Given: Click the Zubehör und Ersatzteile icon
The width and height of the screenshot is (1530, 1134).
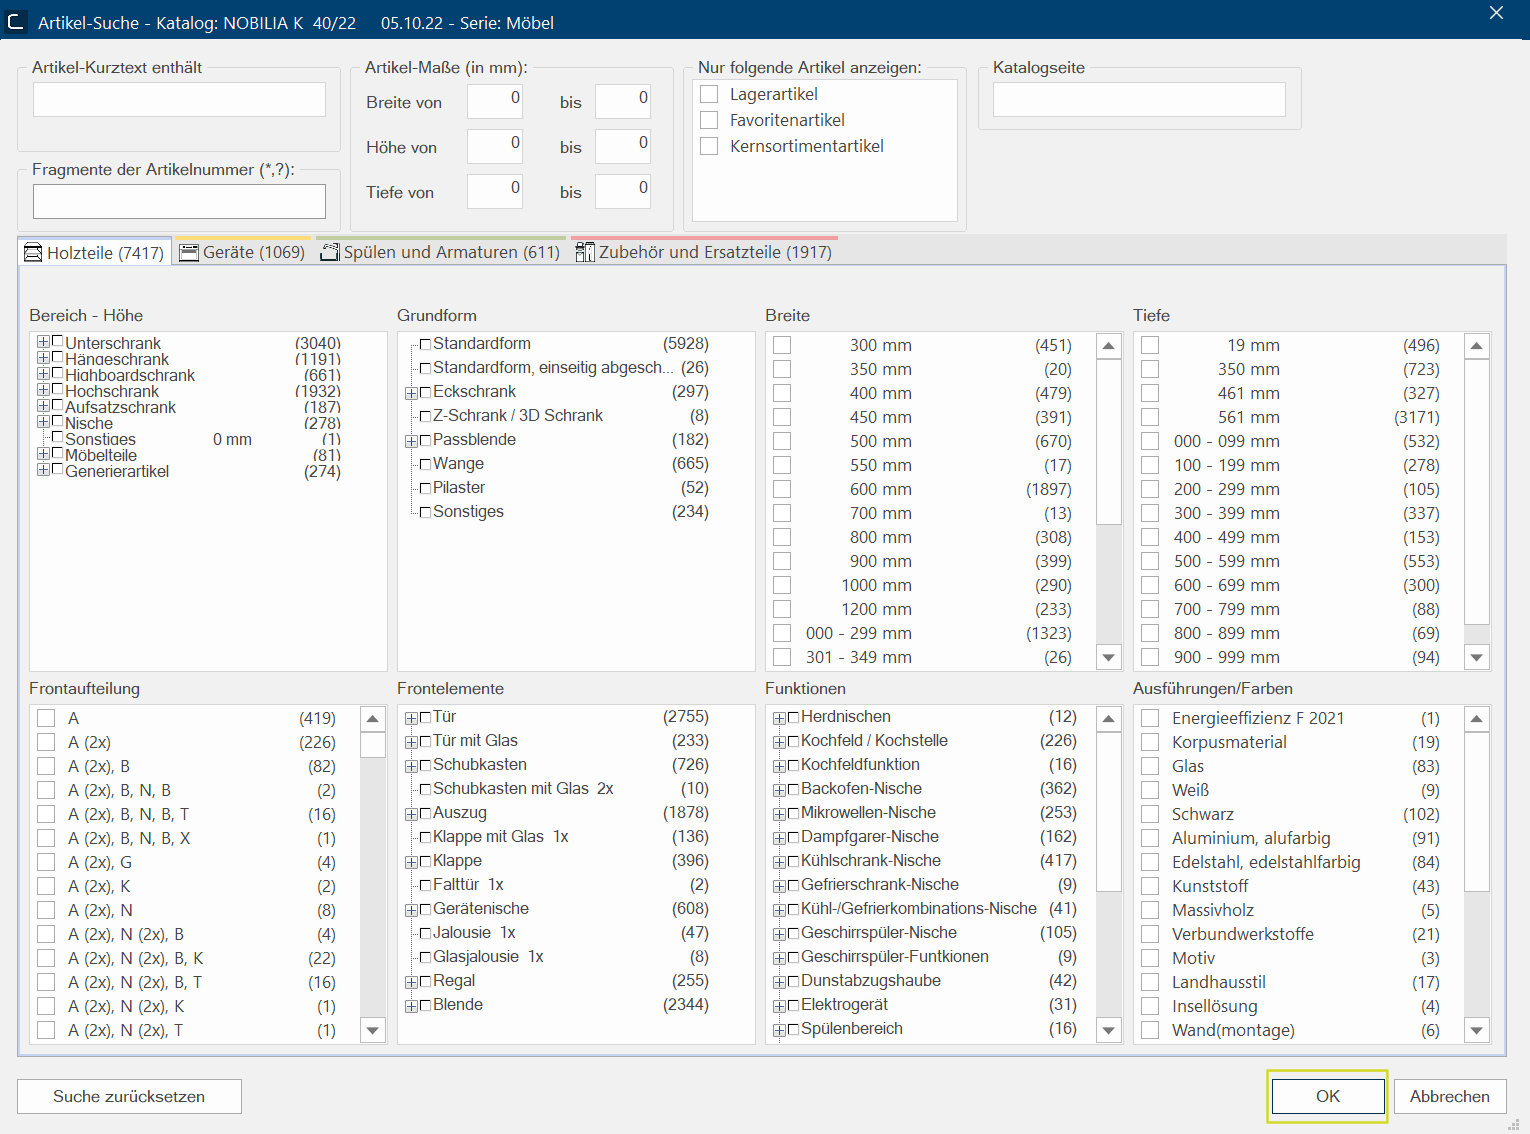Looking at the screenshot, I should pyautogui.click(x=585, y=253).
